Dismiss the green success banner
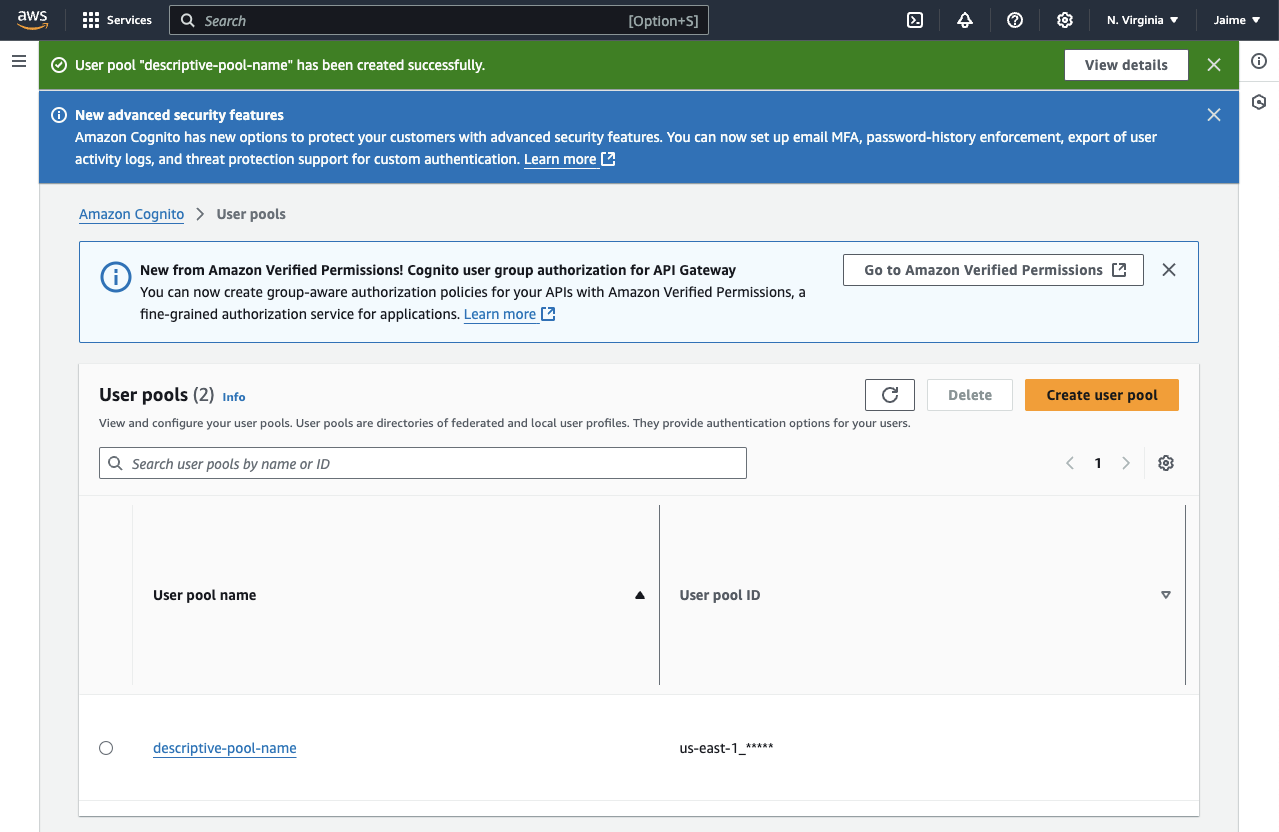Screen dimensions: 1279x832 click(x=1214, y=65)
